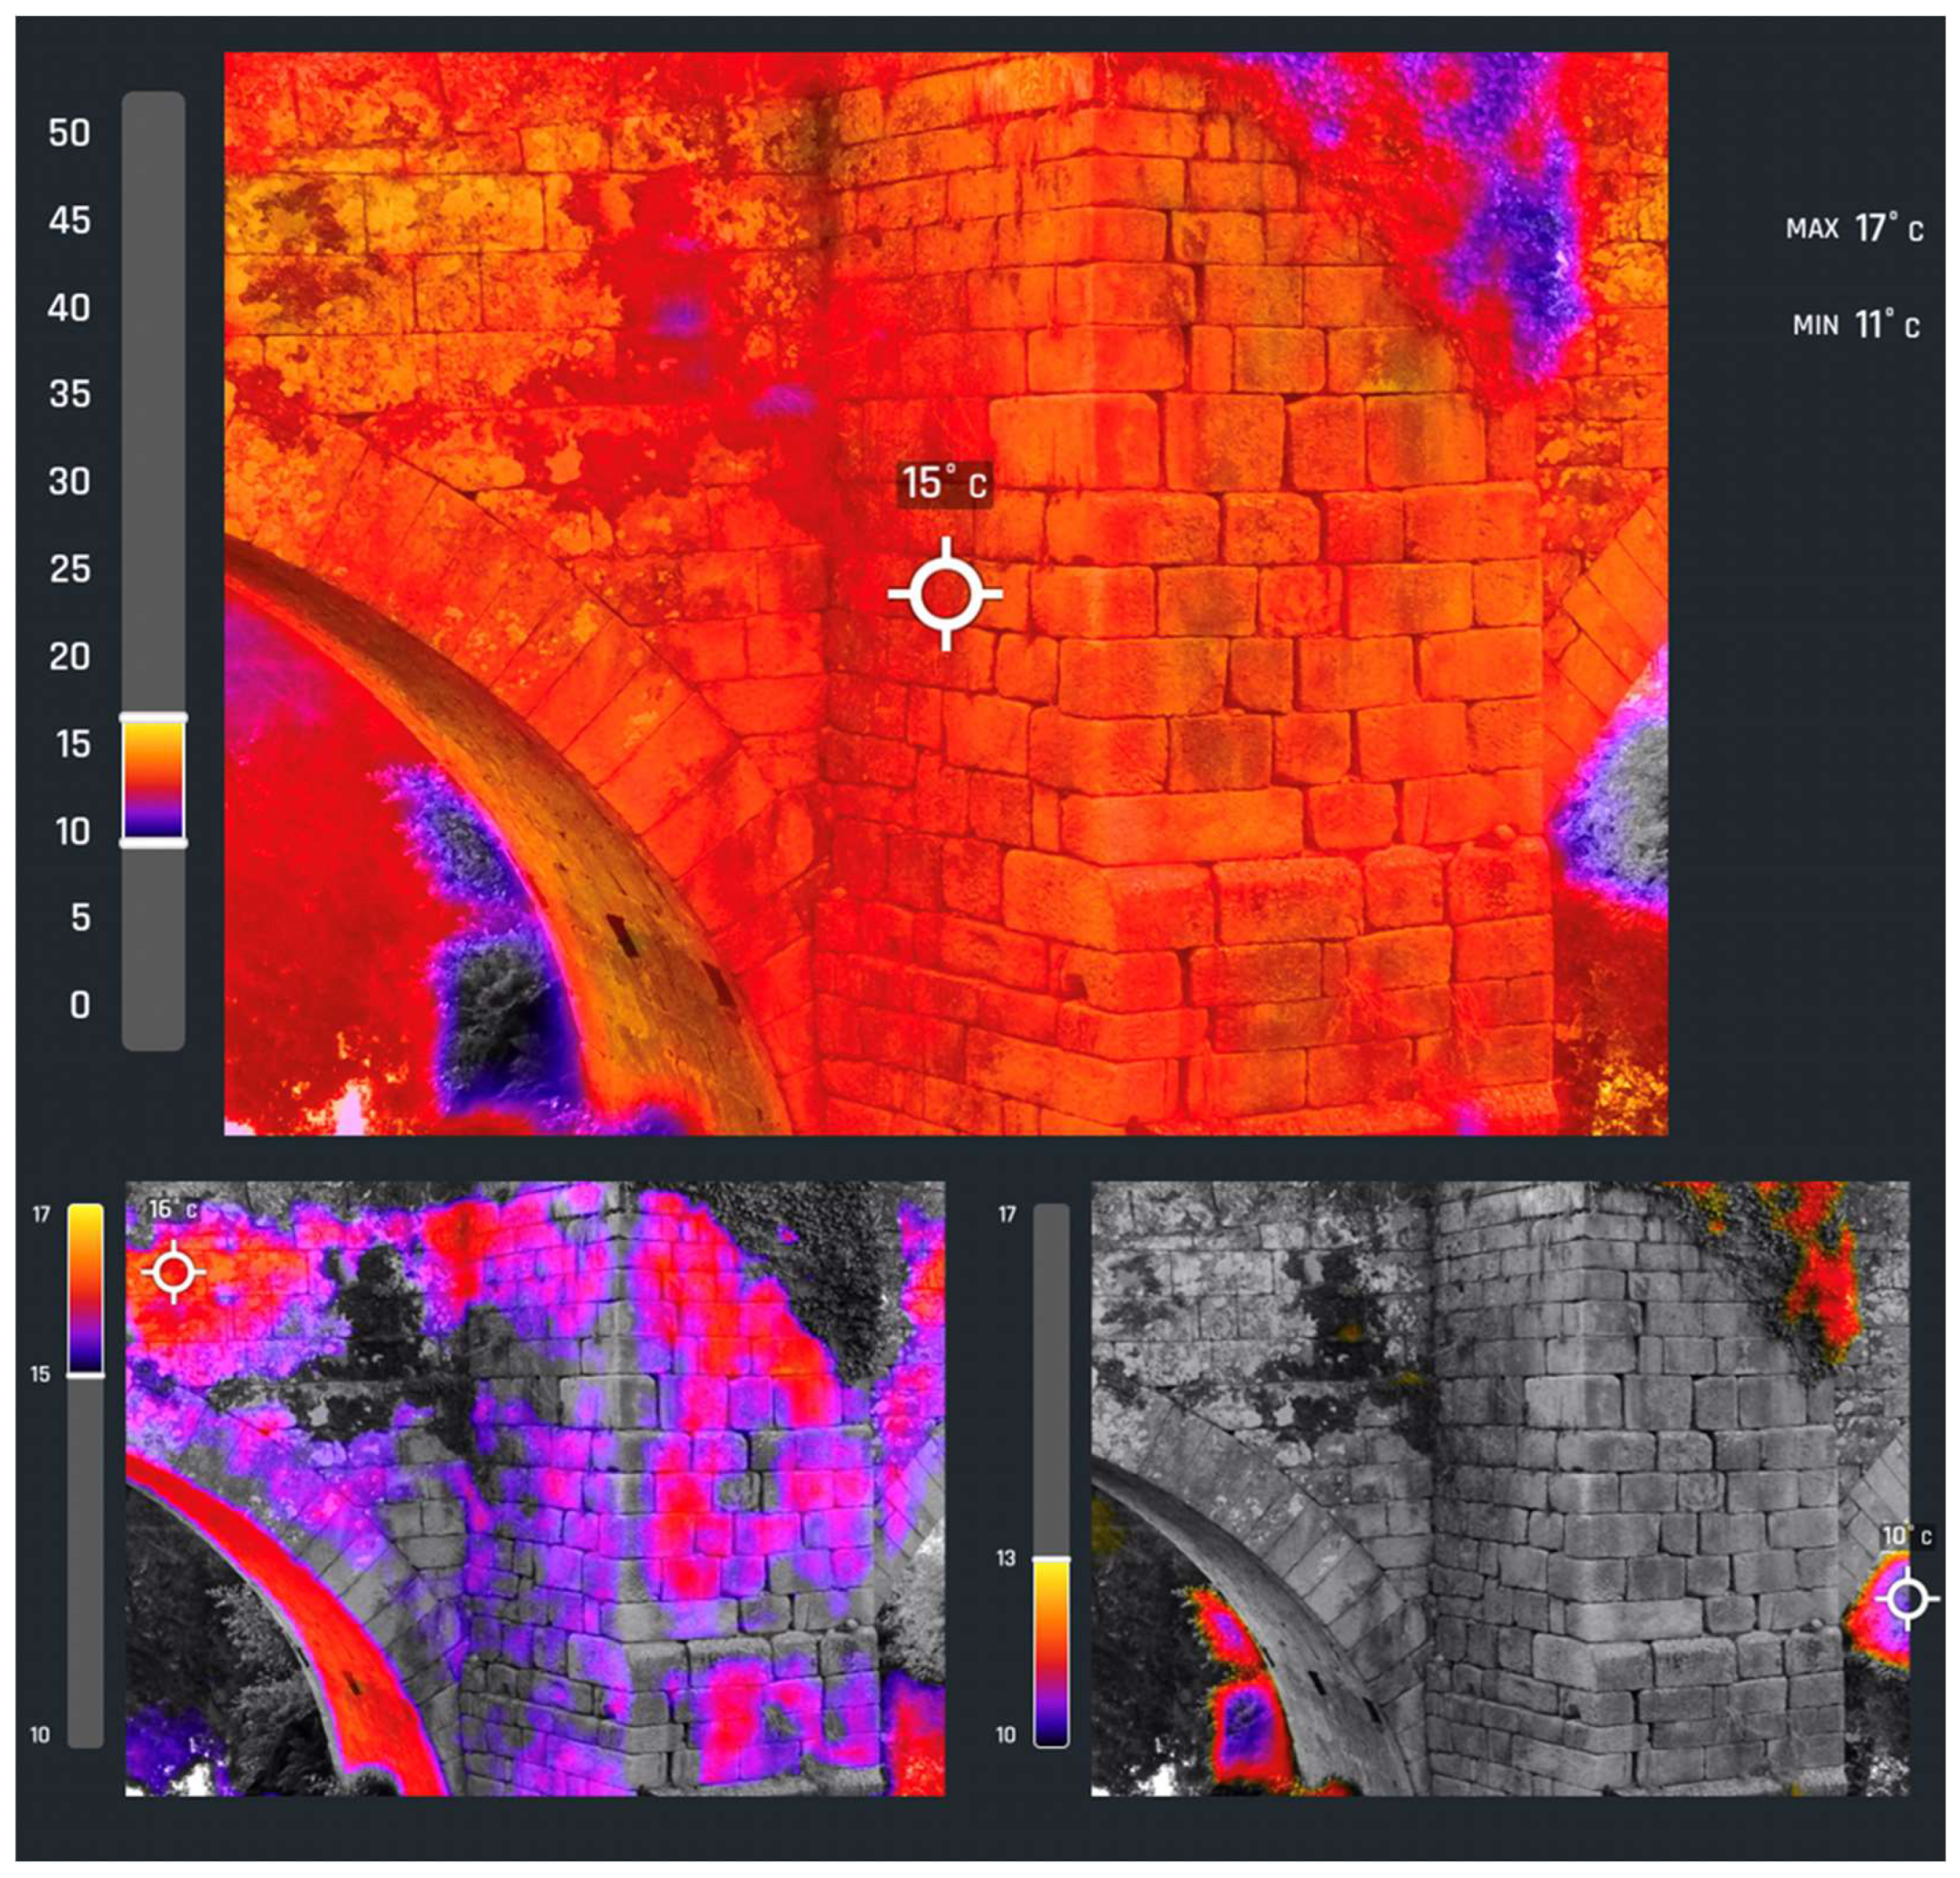Click the MIN 11°C reading
1960x1878 pixels.
pos(1855,325)
